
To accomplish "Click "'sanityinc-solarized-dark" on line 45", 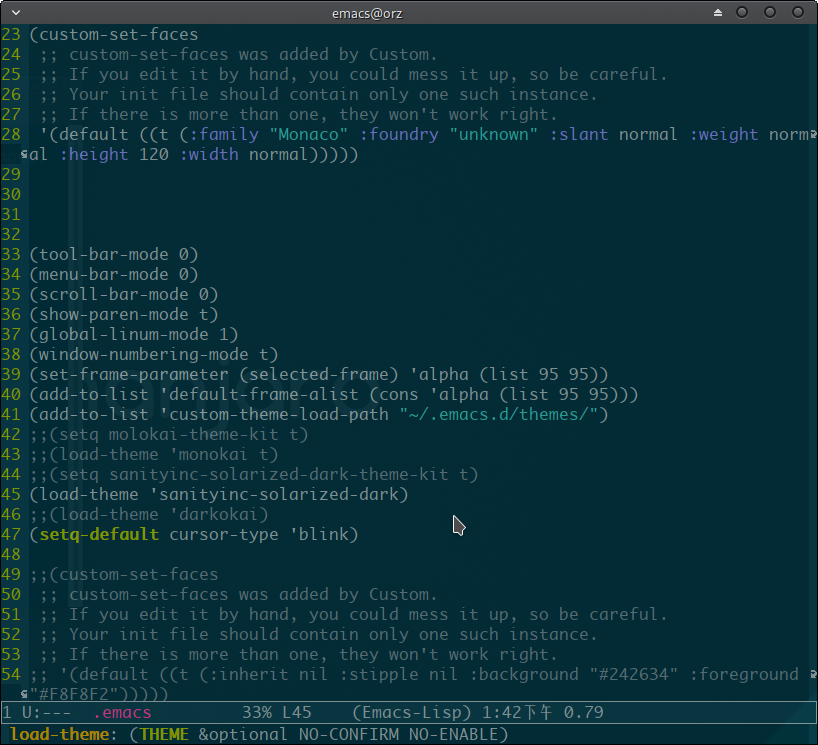I will pyautogui.click(x=274, y=495).
